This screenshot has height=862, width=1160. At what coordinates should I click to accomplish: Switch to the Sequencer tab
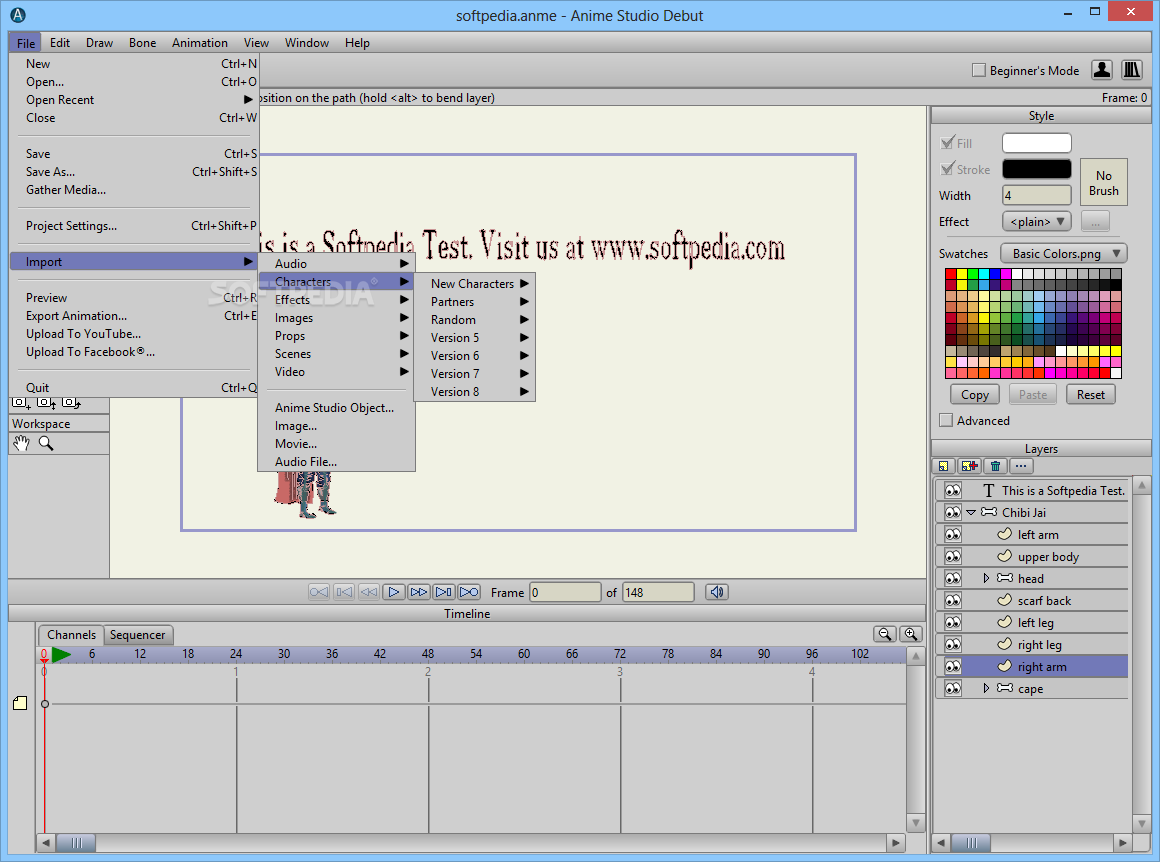coord(138,635)
